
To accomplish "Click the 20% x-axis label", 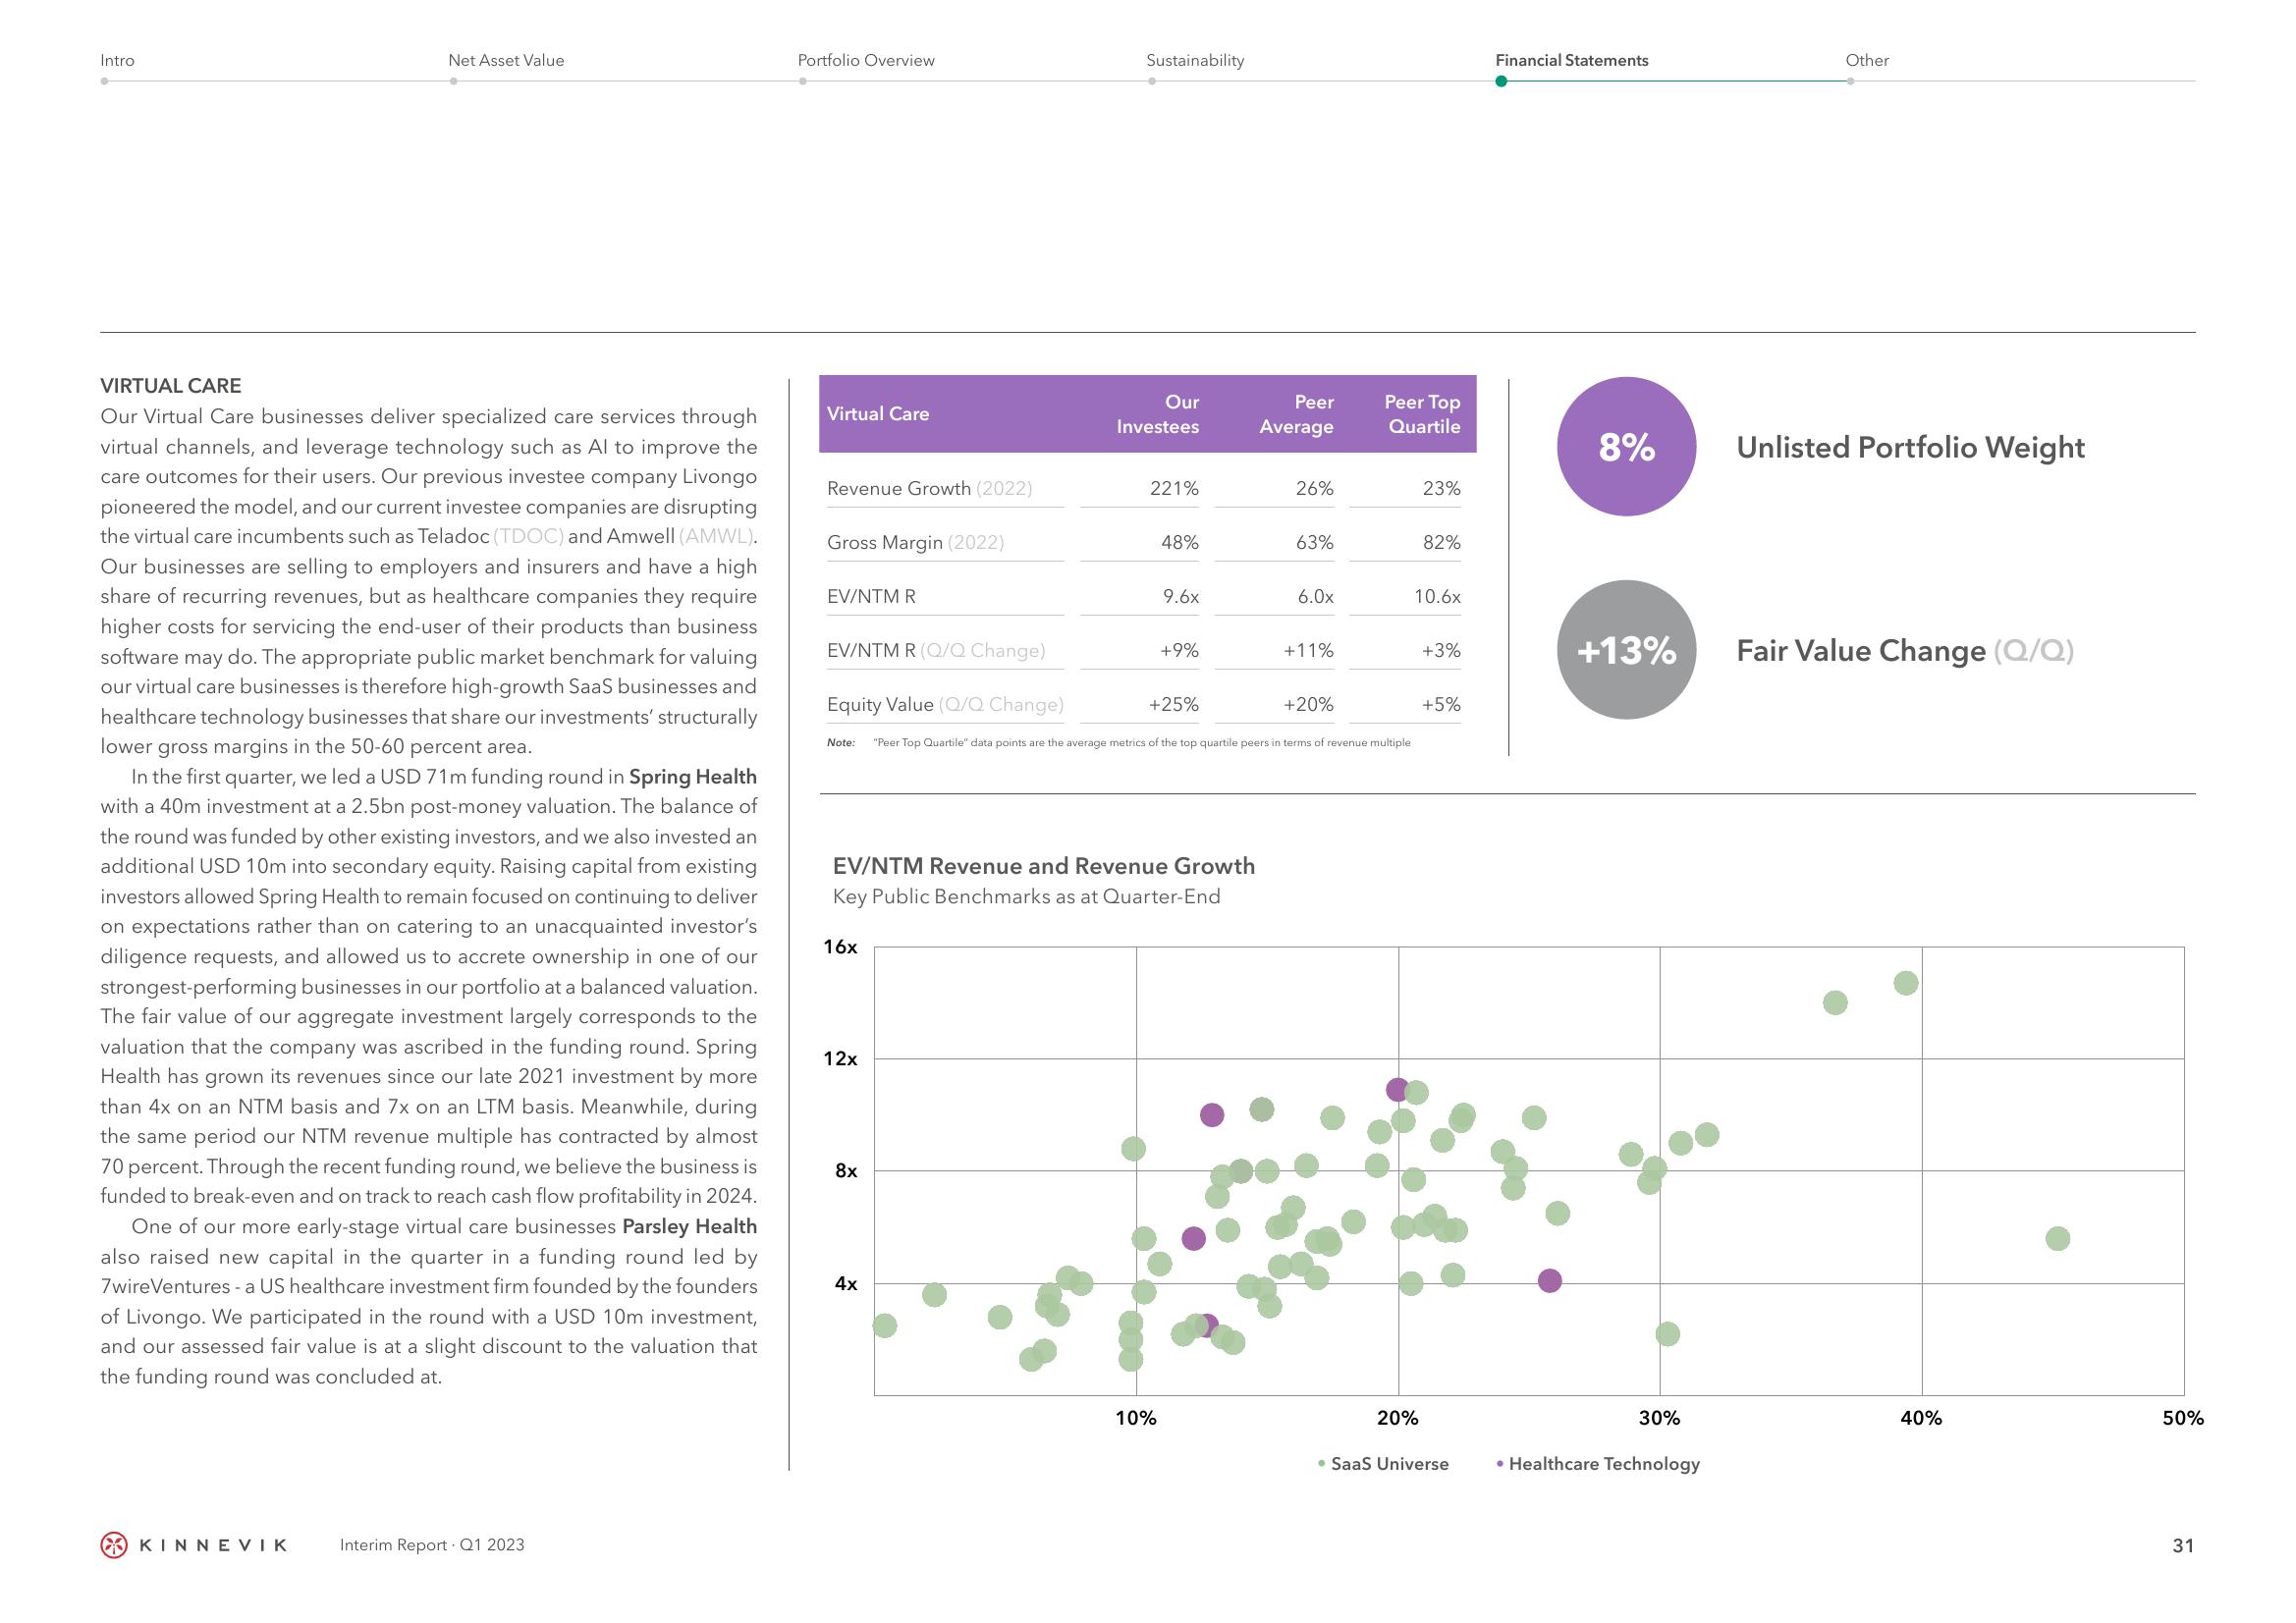I will 1398,1418.
